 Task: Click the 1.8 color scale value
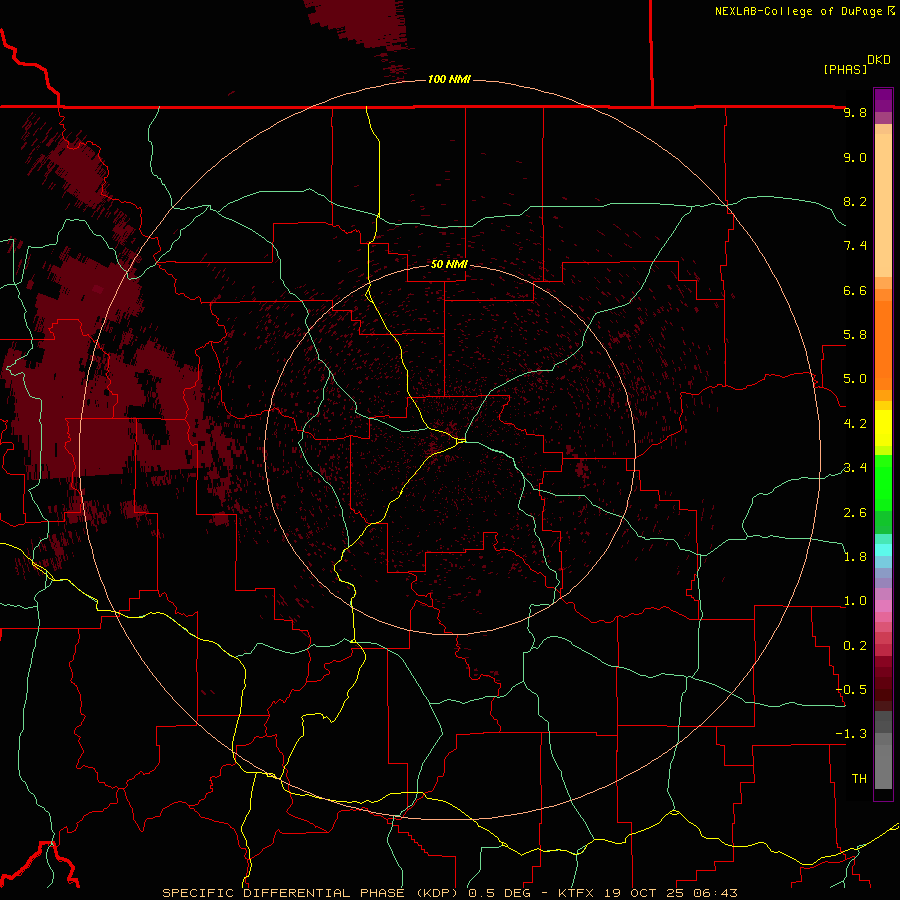coord(855,557)
